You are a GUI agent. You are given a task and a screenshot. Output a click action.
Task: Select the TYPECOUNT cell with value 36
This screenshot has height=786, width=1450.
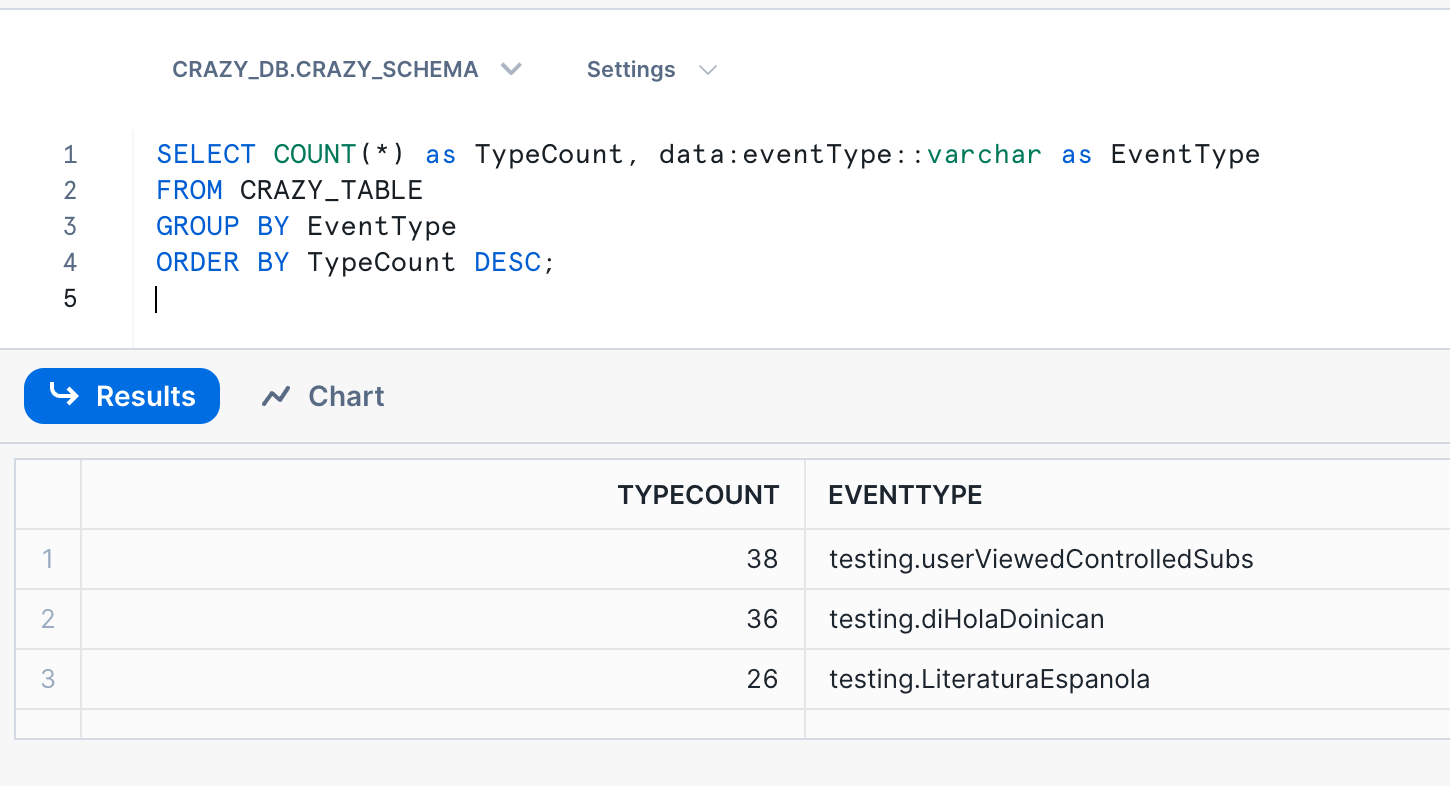[443, 619]
